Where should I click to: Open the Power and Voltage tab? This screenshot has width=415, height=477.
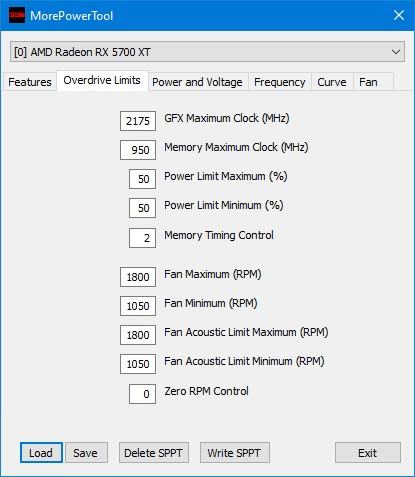[197, 82]
